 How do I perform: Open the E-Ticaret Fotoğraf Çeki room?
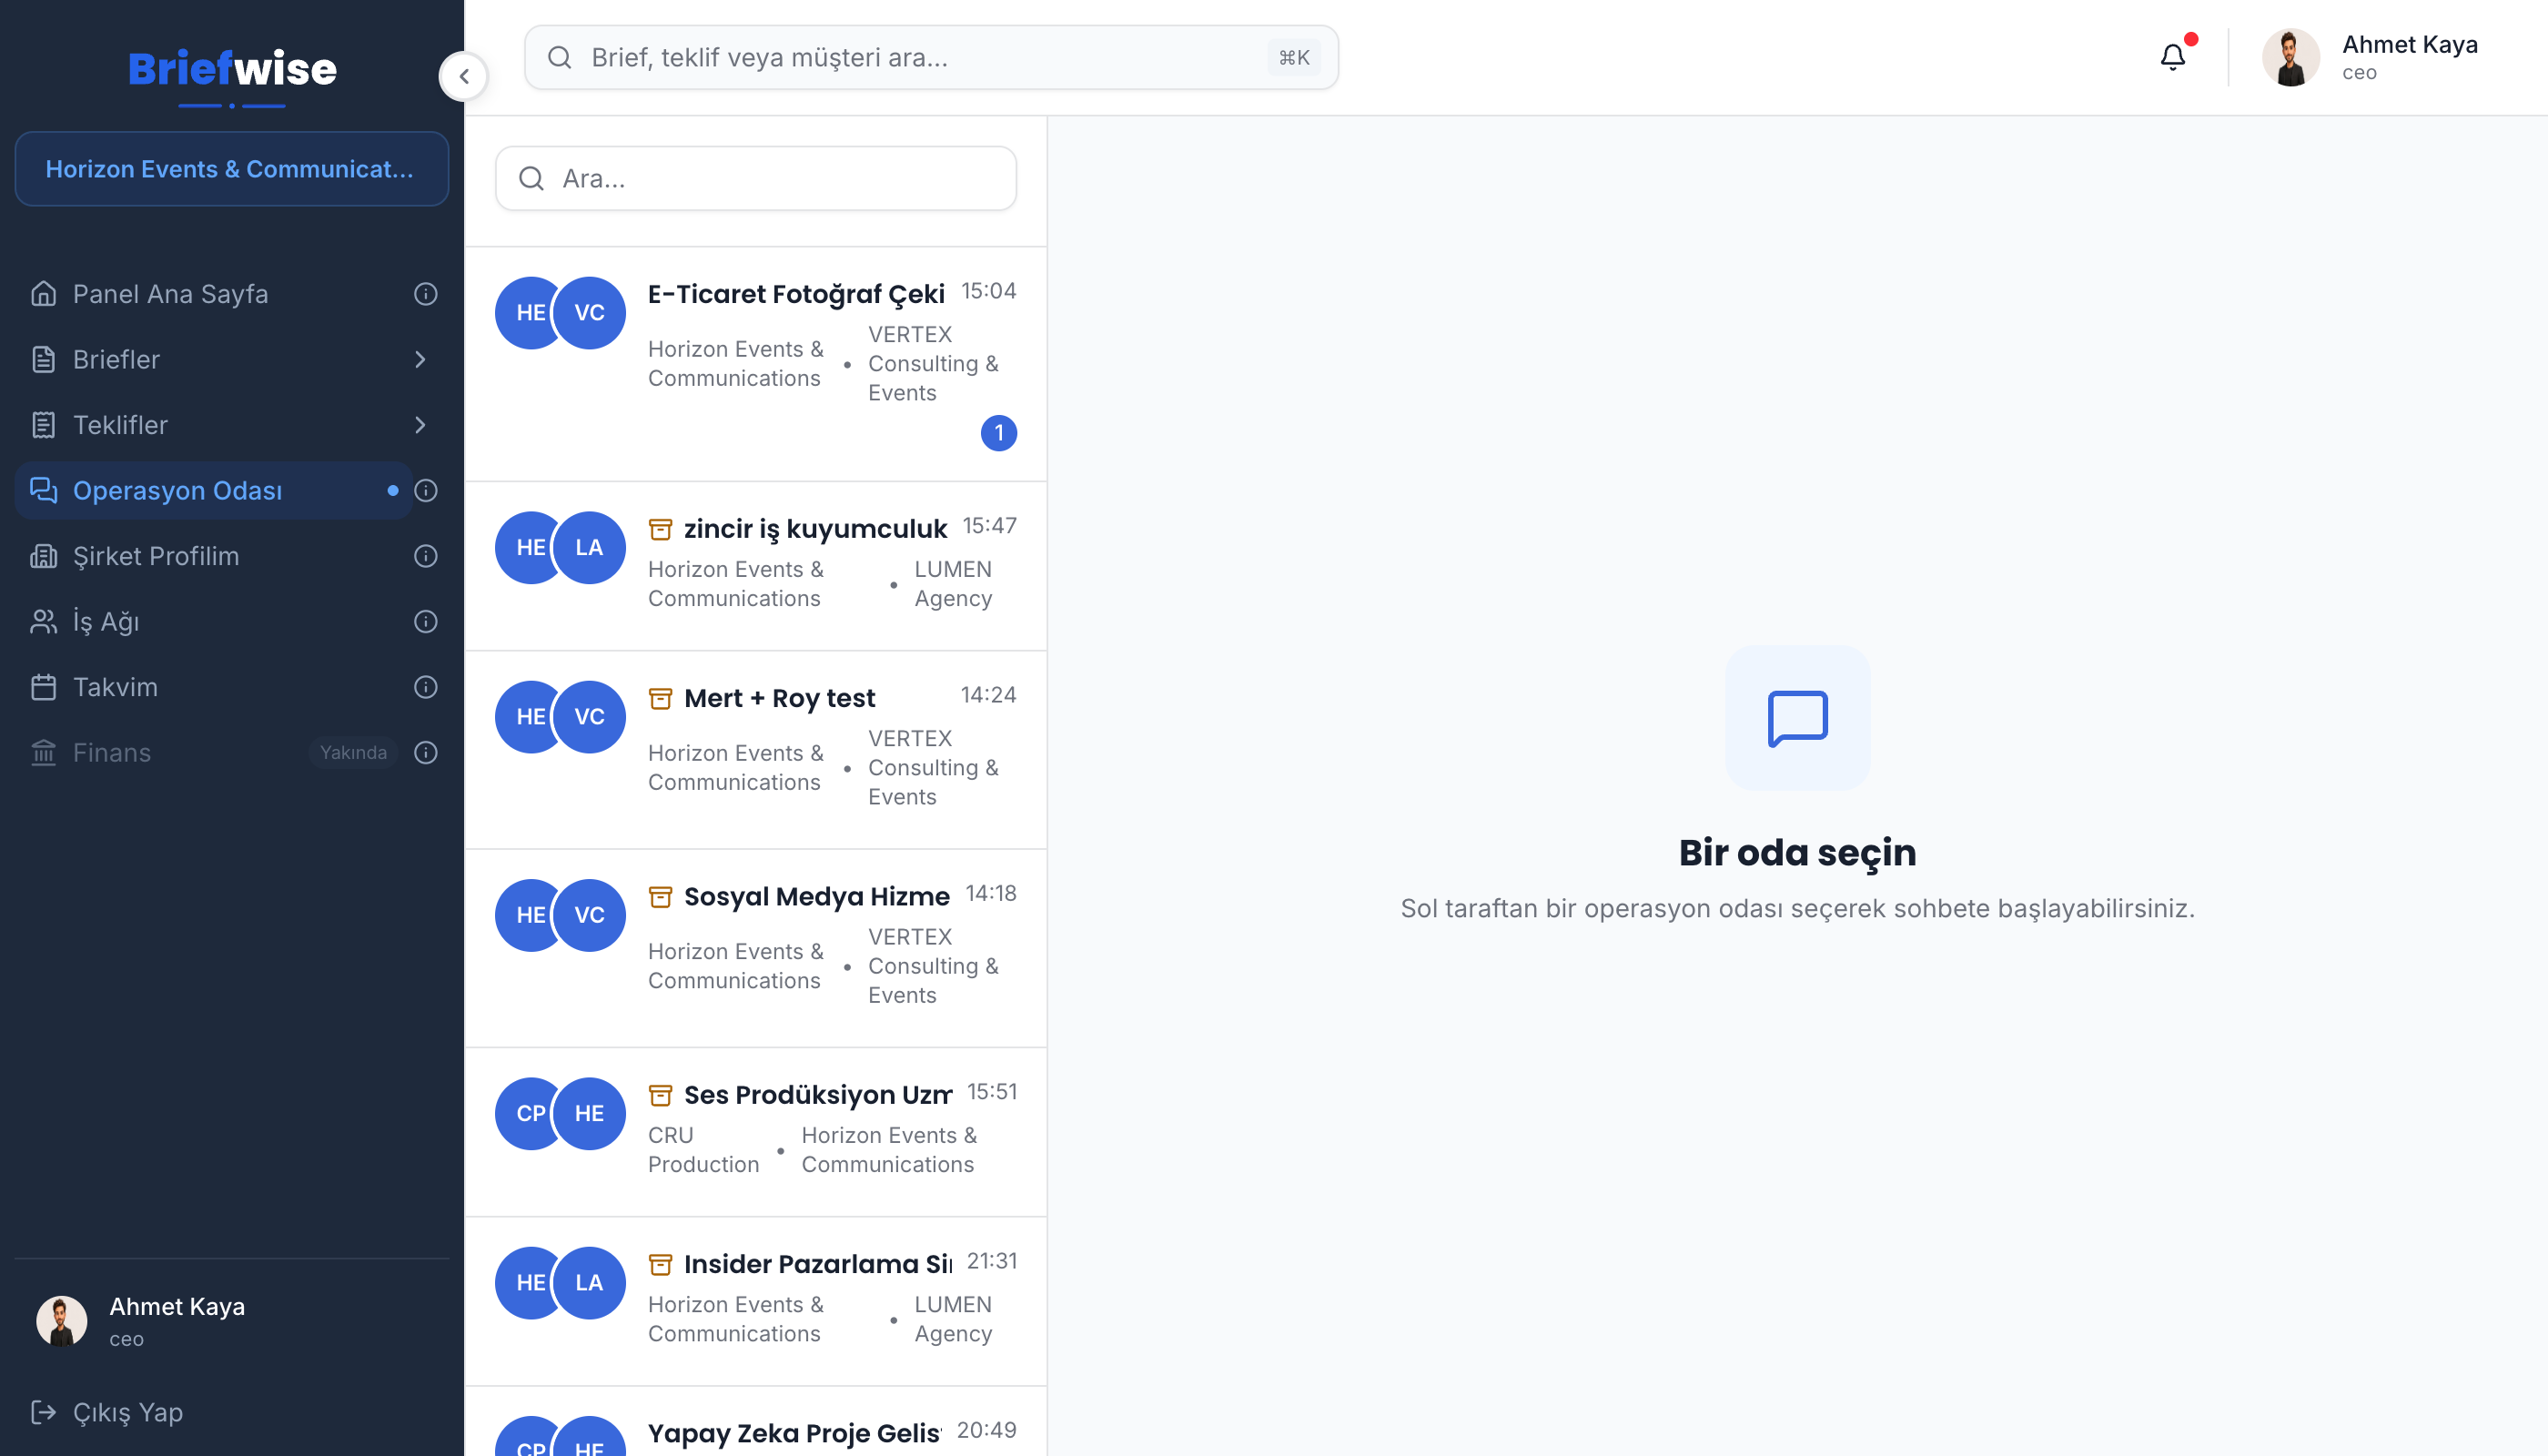756,364
